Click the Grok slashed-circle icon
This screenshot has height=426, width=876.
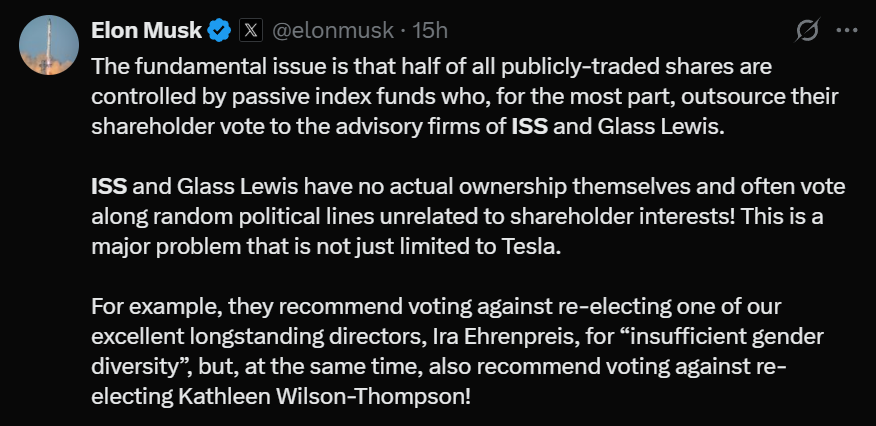click(807, 31)
